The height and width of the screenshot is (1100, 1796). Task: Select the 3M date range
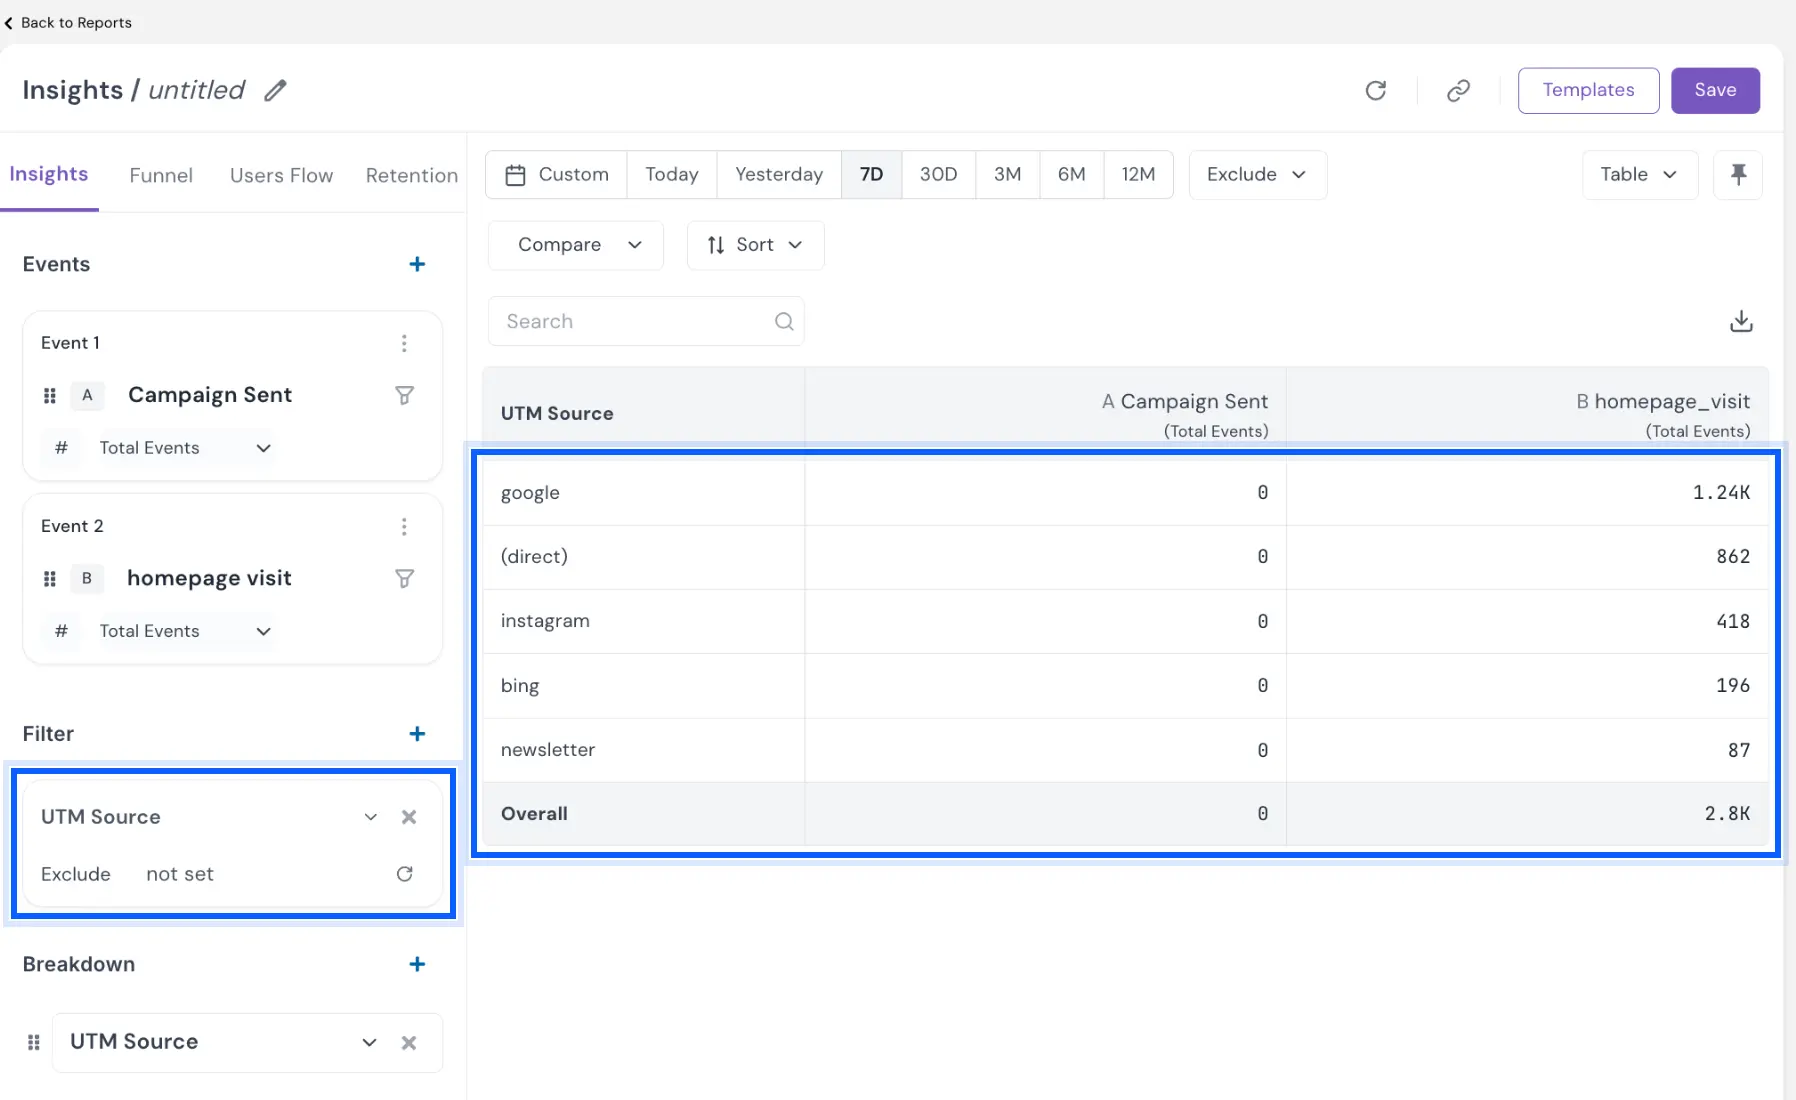tap(1008, 175)
